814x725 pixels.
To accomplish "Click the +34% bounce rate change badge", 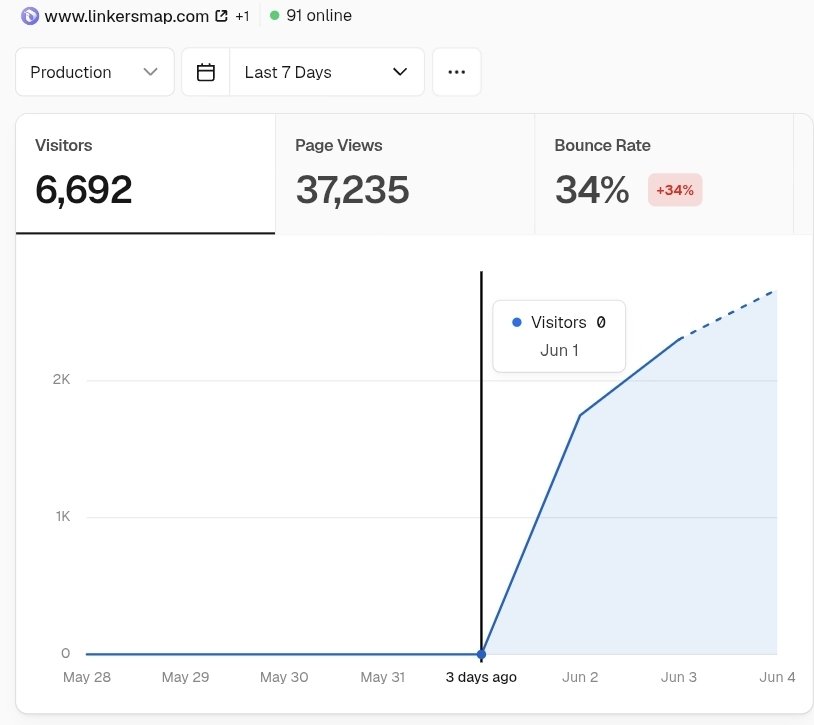I will click(x=675, y=190).
